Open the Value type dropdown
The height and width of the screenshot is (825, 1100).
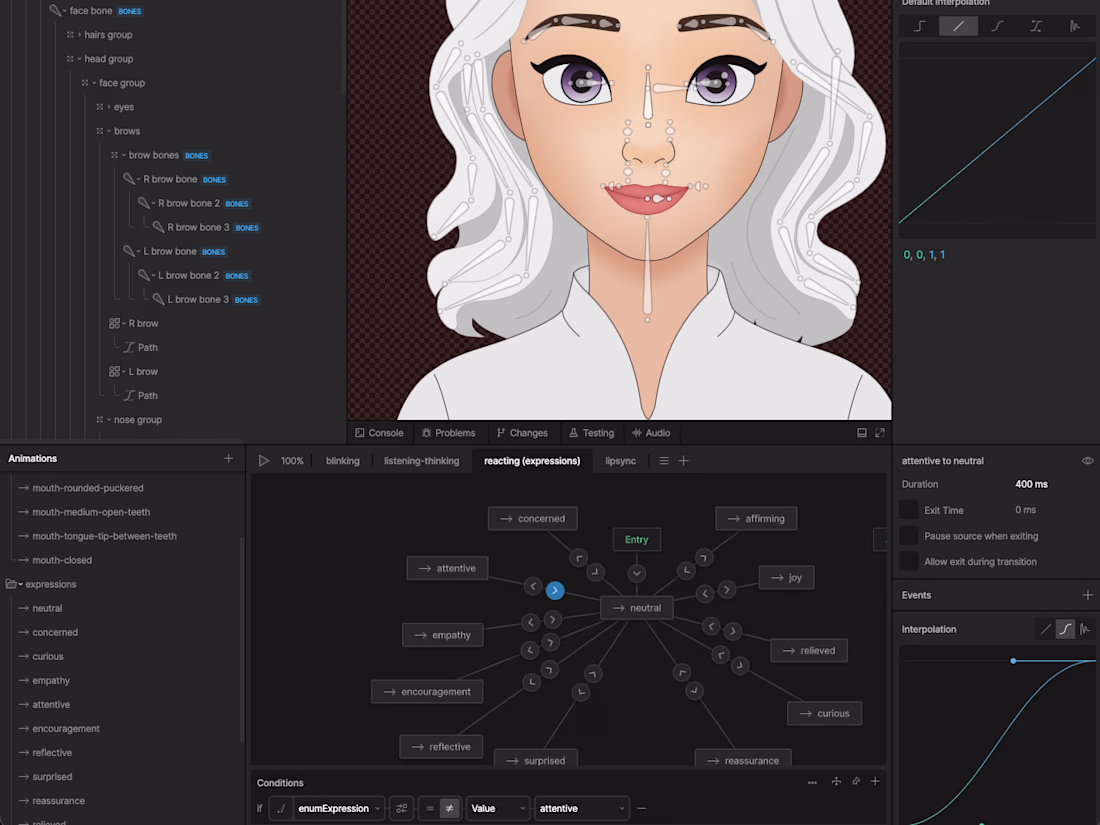click(498, 808)
